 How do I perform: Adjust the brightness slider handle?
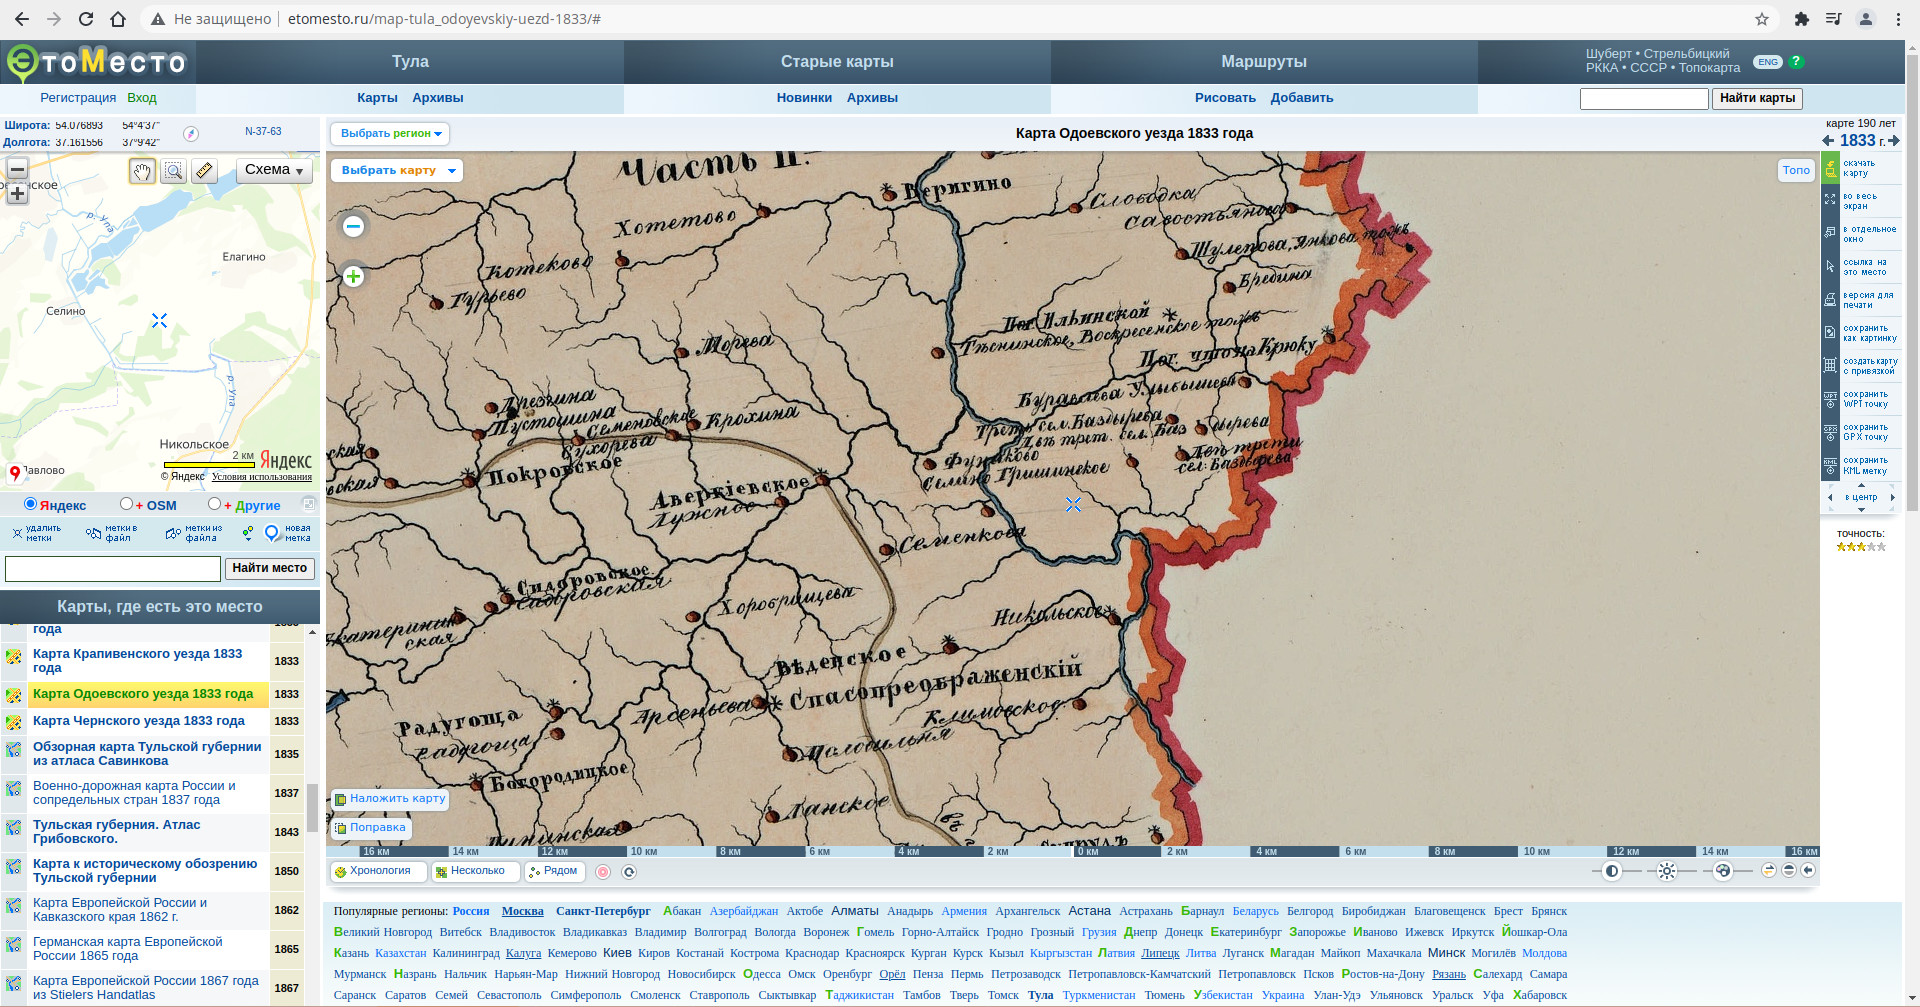[x=1667, y=871]
